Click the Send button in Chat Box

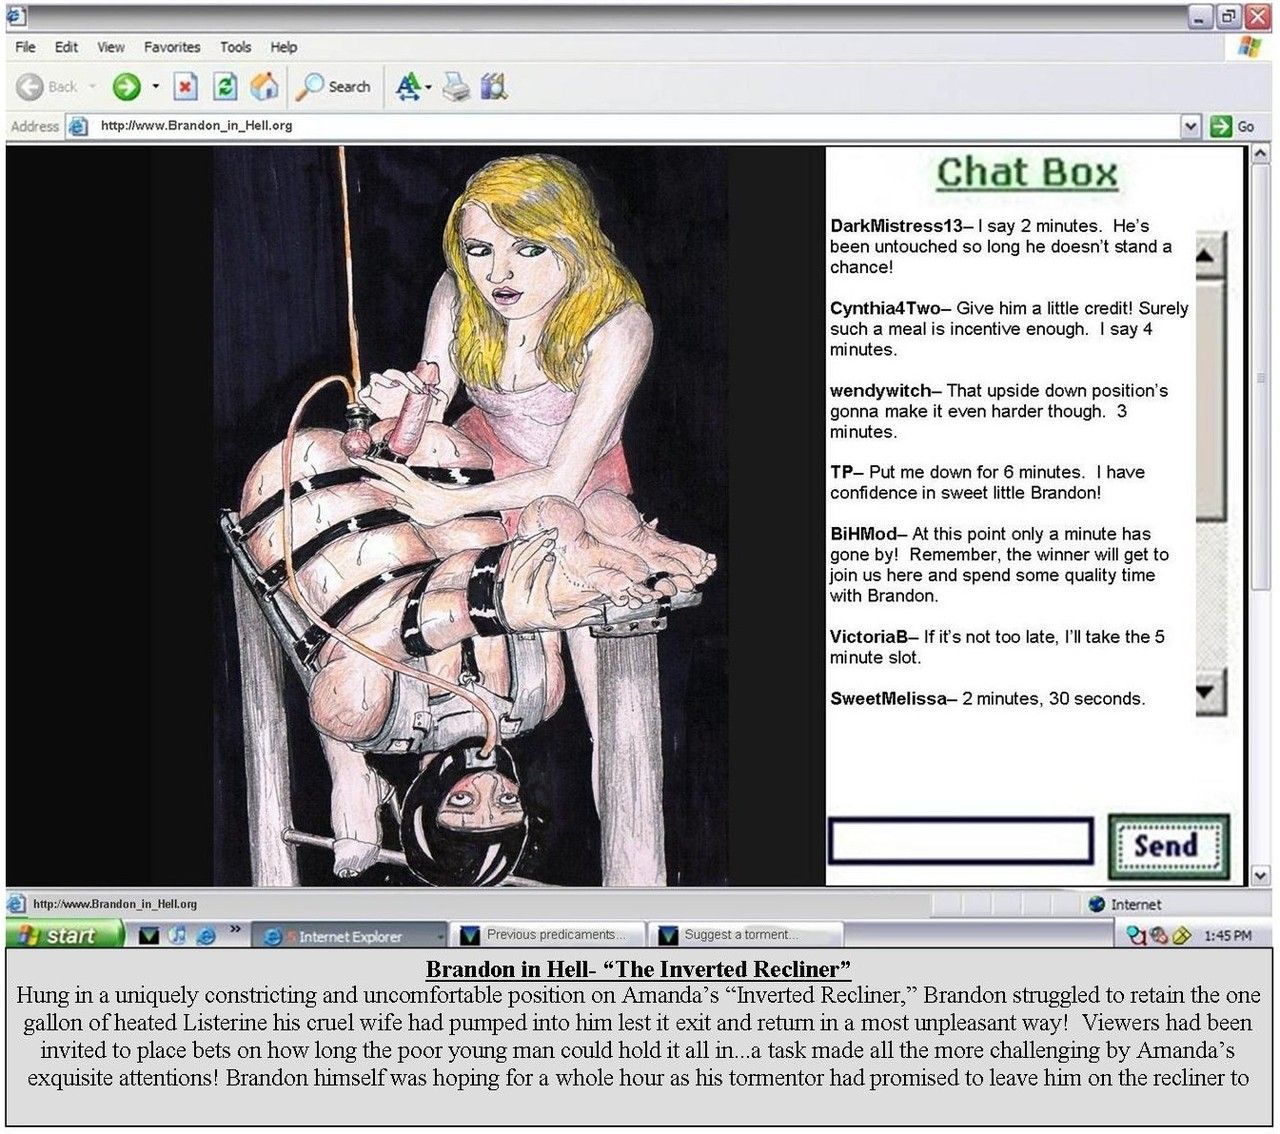tap(1168, 846)
